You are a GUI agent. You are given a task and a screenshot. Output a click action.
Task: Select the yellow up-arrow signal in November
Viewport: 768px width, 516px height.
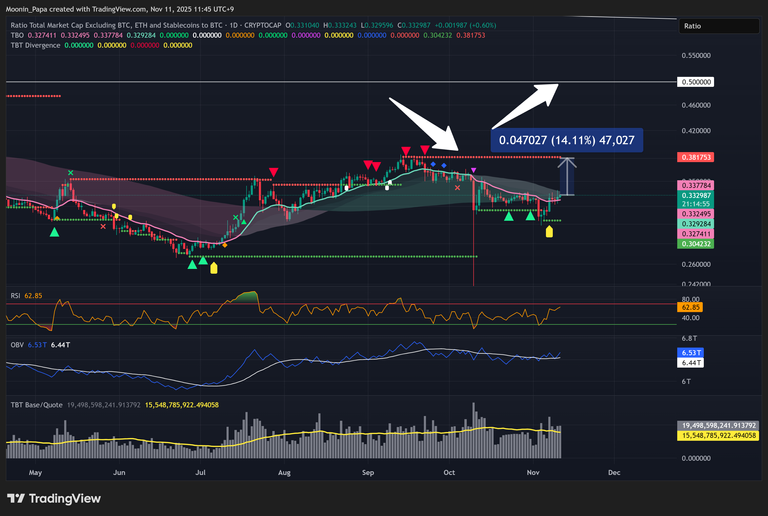(548, 233)
